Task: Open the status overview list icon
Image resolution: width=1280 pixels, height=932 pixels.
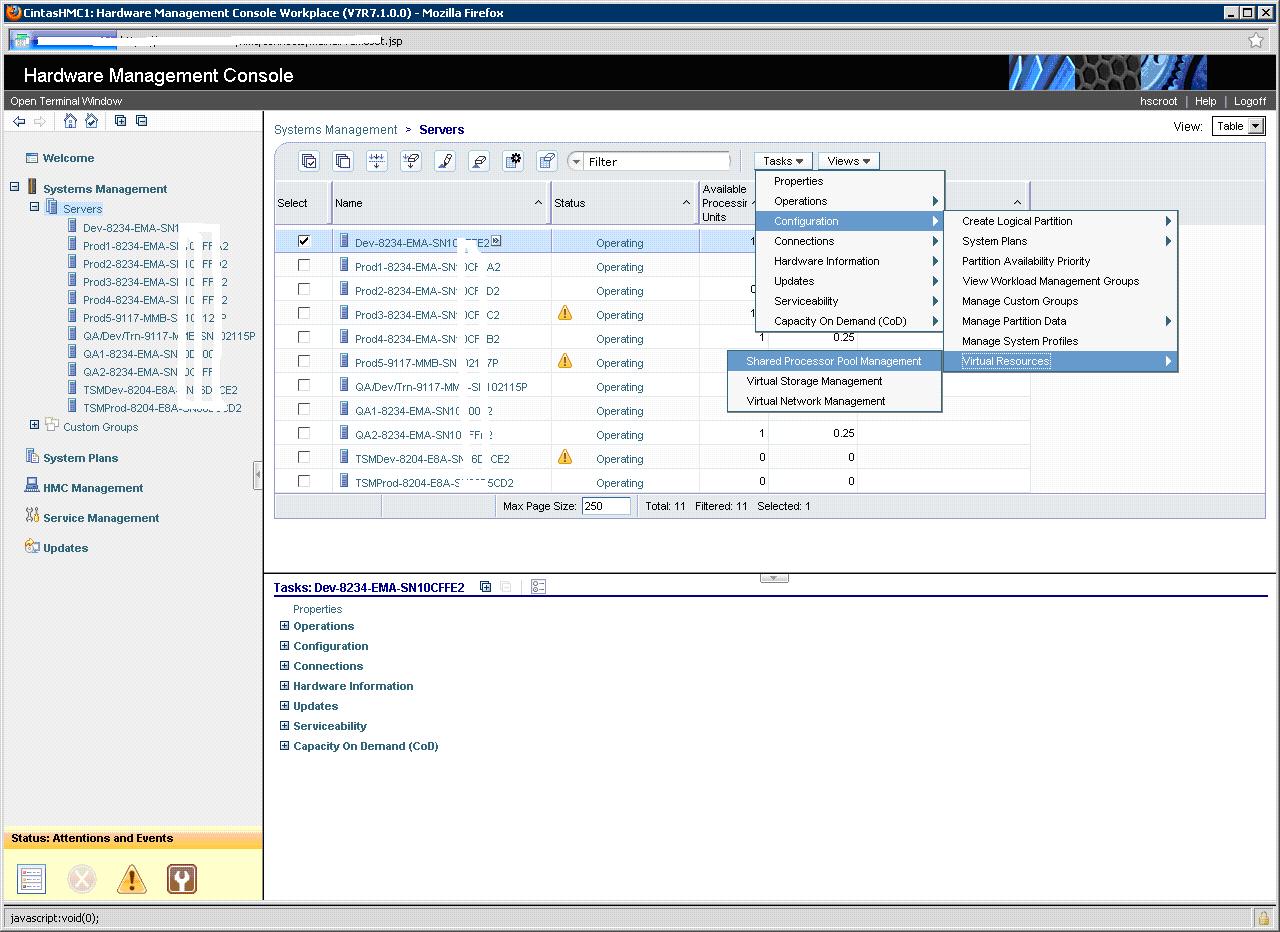Action: pos(32,879)
